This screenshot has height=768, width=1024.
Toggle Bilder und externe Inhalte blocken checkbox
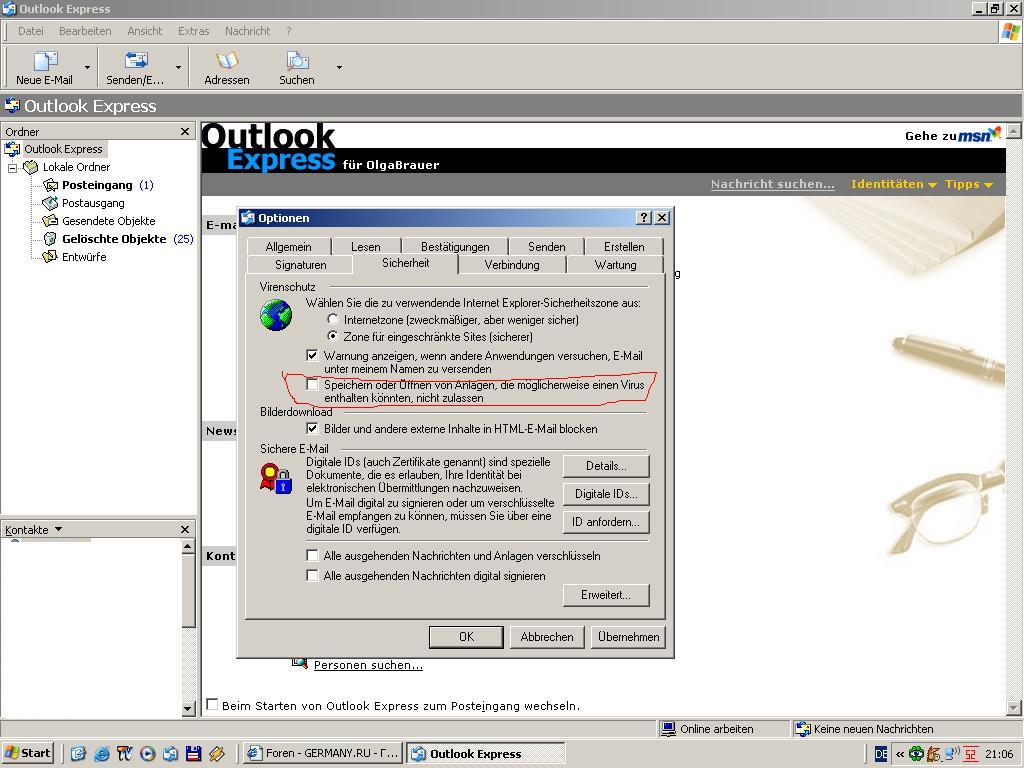point(312,429)
